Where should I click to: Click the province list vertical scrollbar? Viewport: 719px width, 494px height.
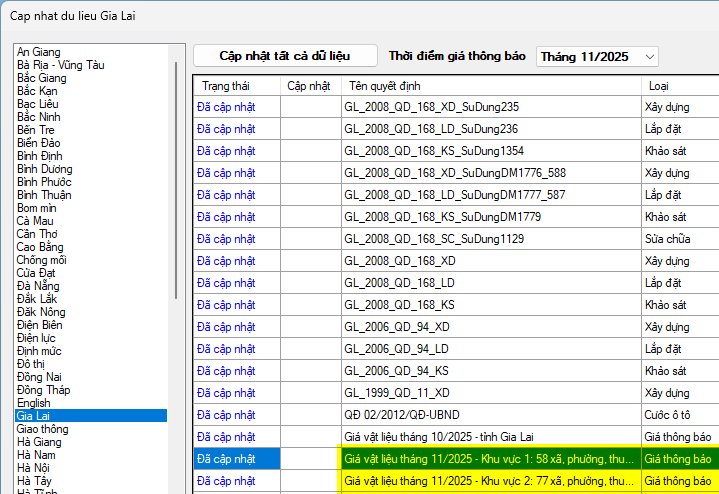(x=177, y=180)
